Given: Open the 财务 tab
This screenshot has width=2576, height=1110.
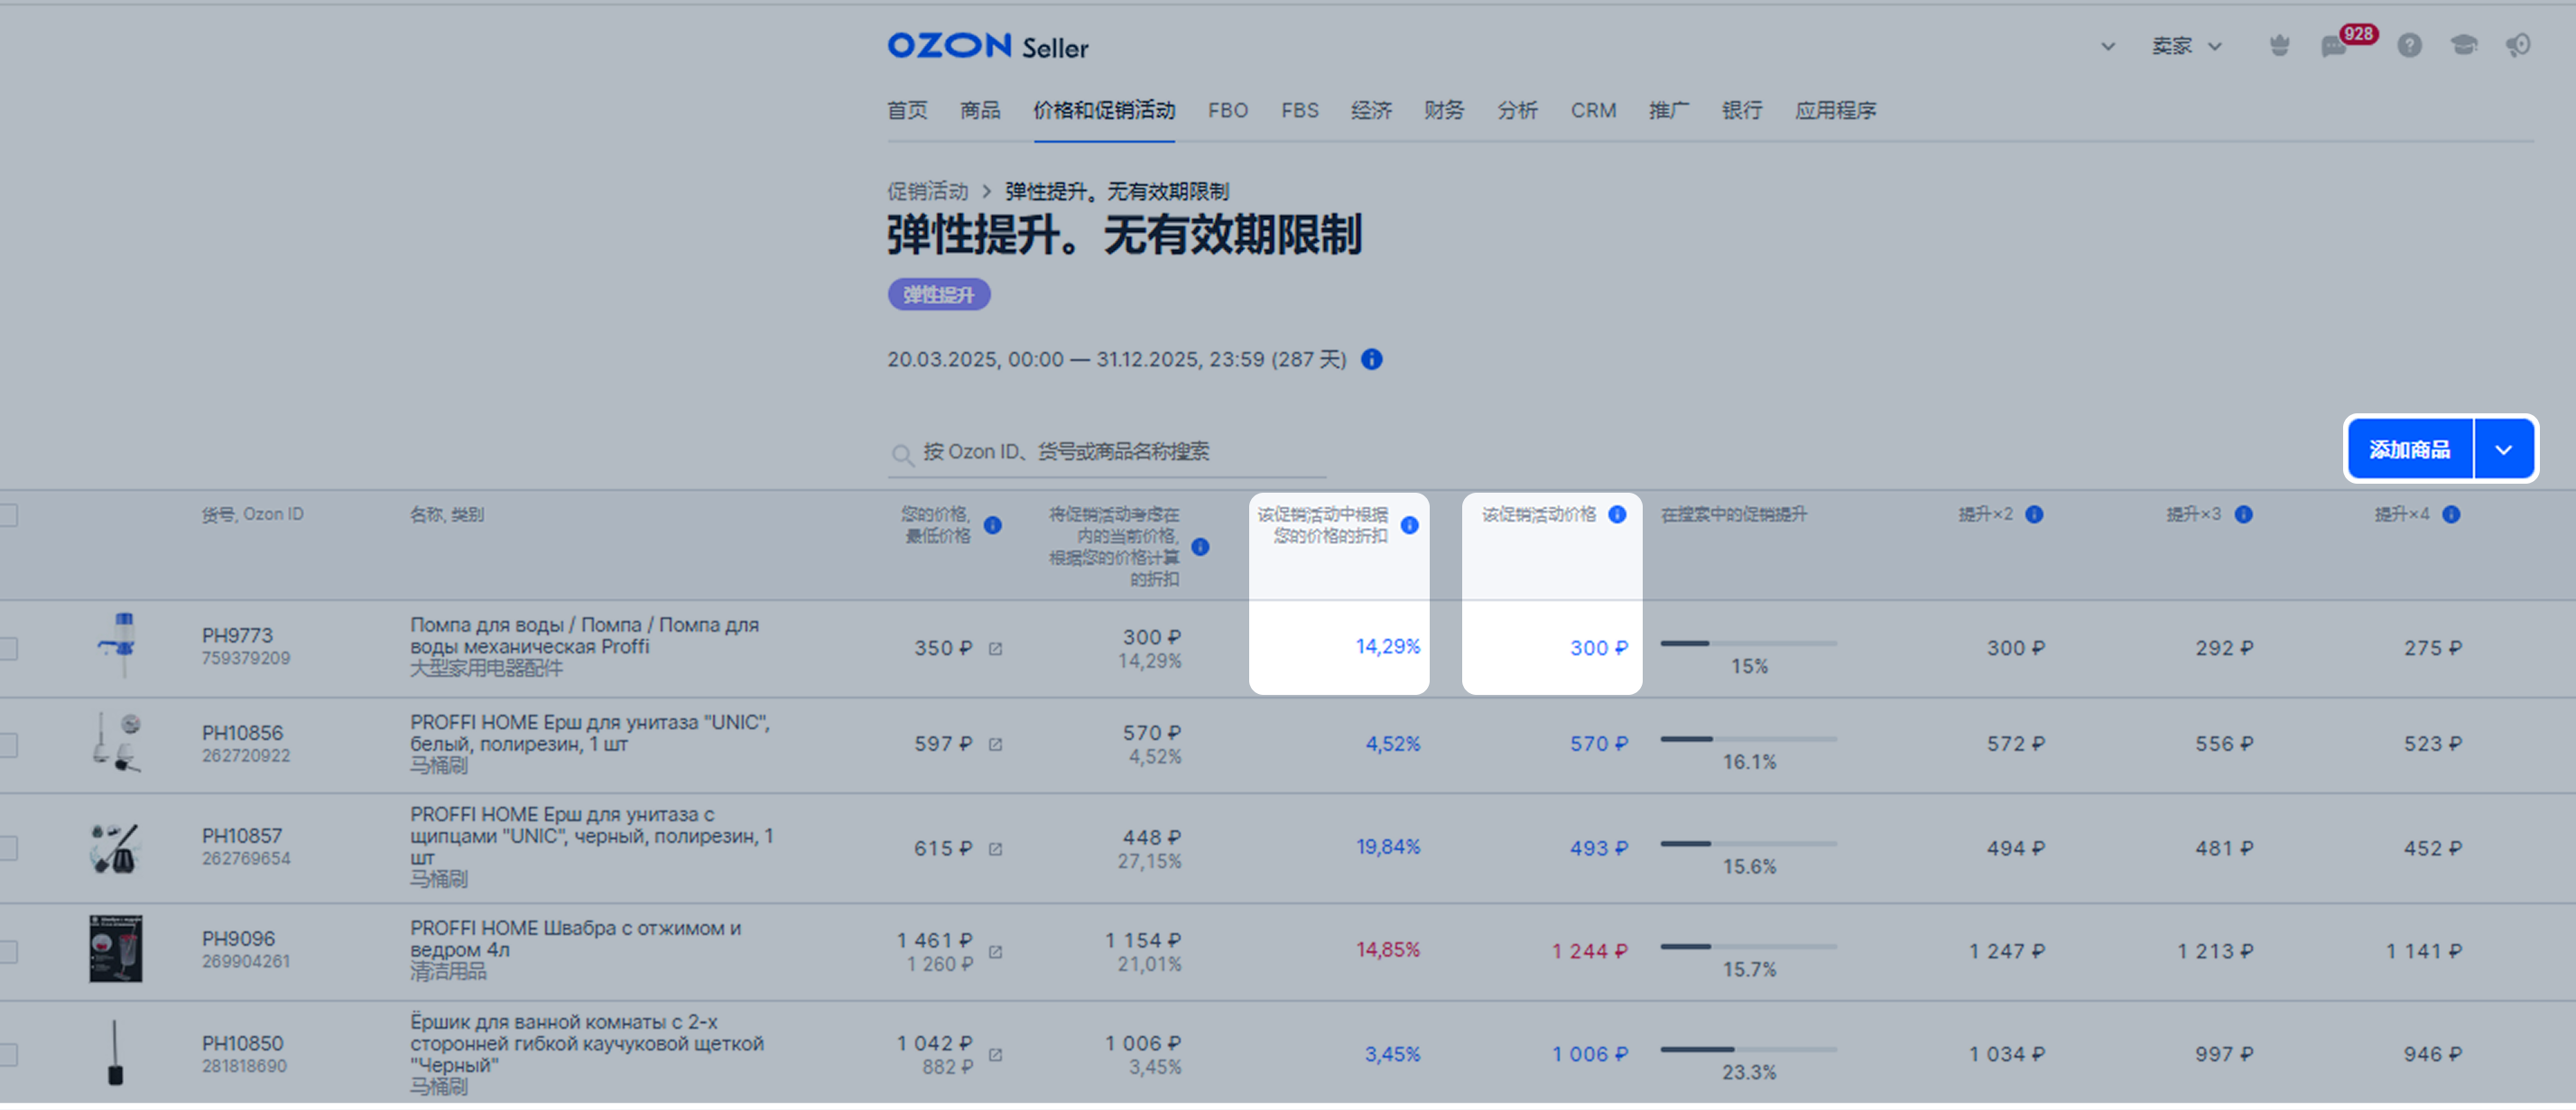Looking at the screenshot, I should click(x=1444, y=111).
